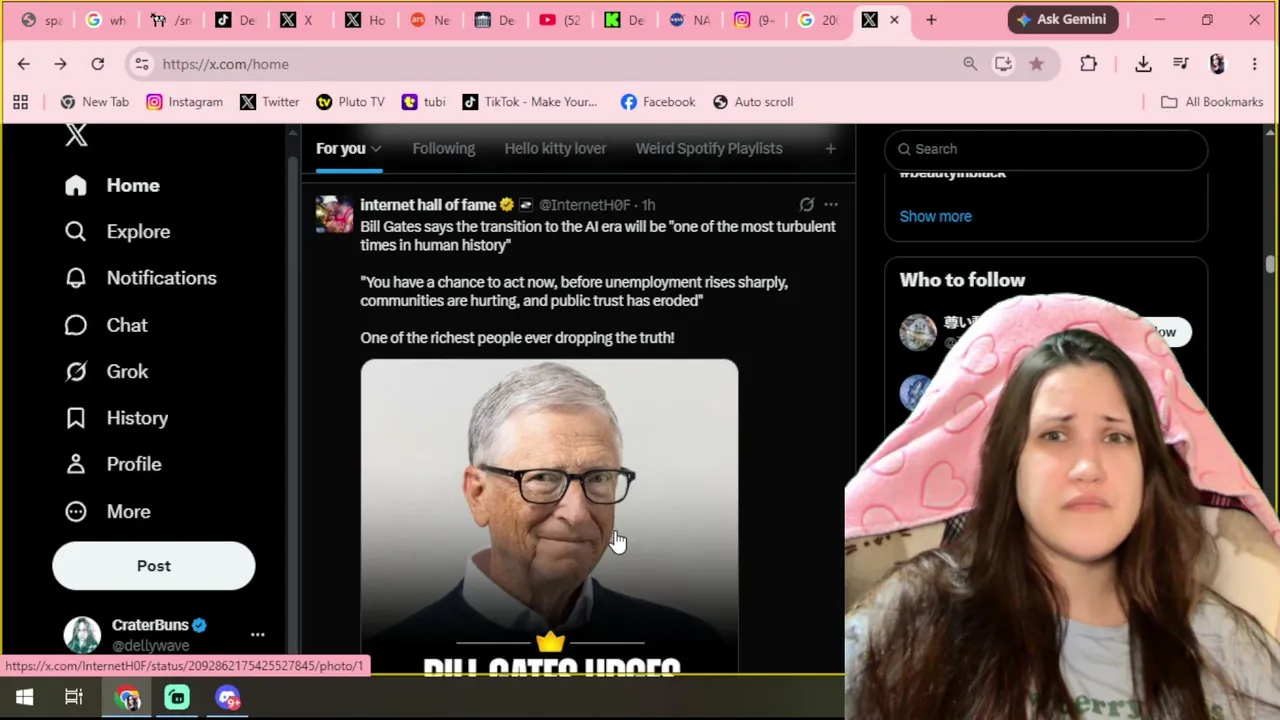1280x720 pixels.
Task: Select the For you timeline tab
Action: coord(341,149)
